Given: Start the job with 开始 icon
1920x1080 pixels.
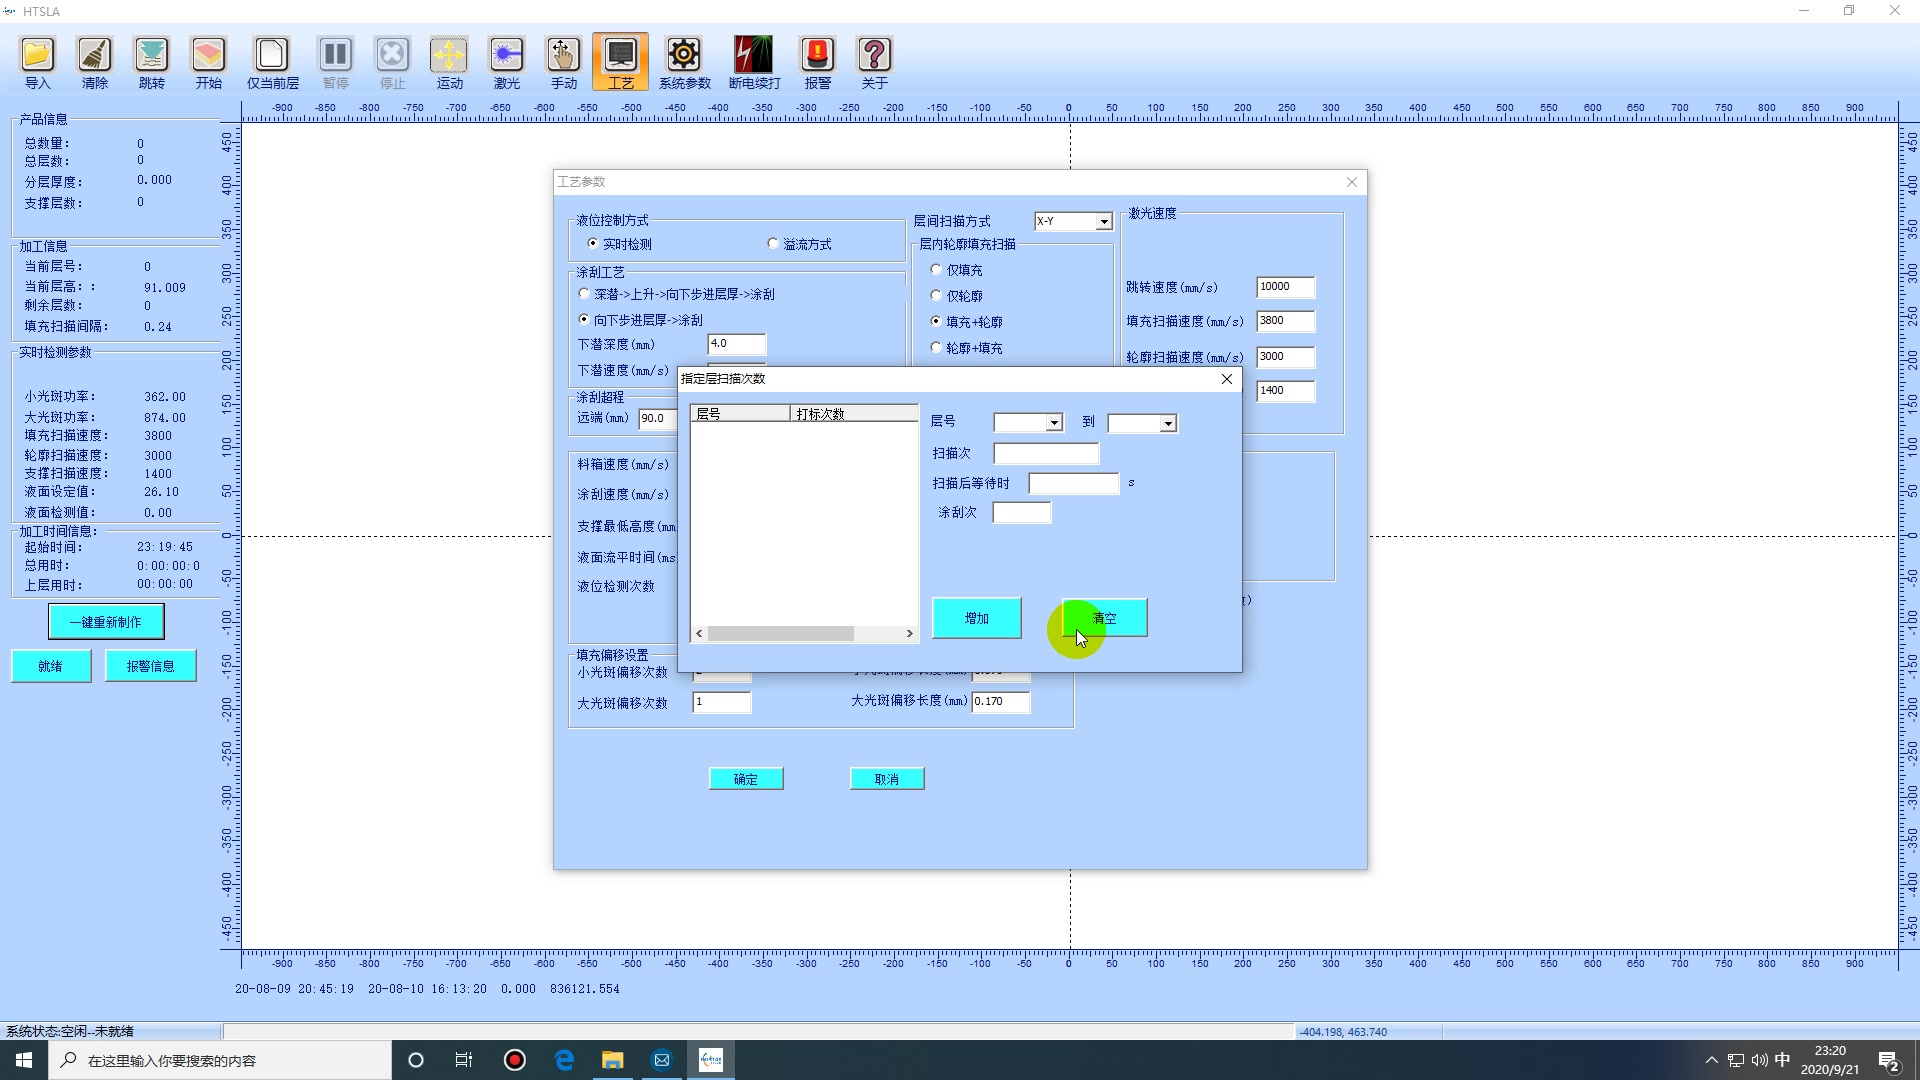Looking at the screenshot, I should 208,62.
